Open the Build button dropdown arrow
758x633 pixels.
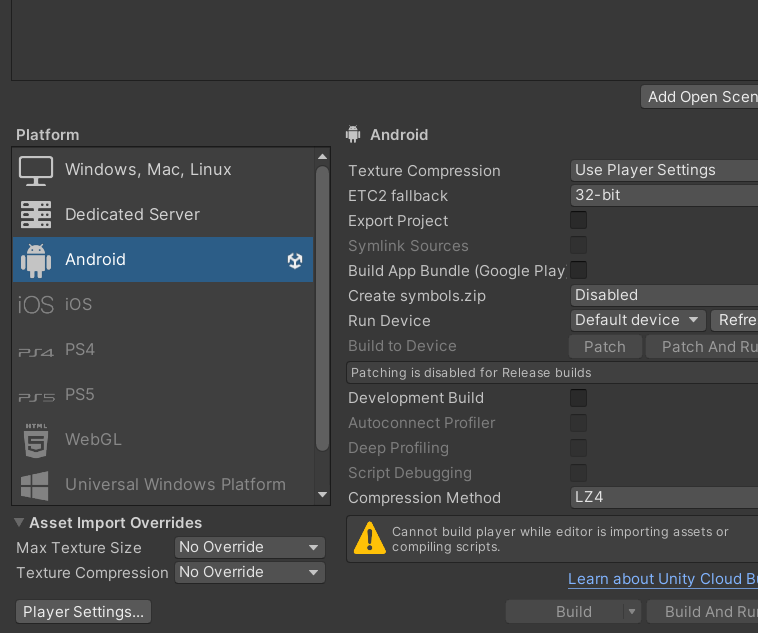coord(632,612)
